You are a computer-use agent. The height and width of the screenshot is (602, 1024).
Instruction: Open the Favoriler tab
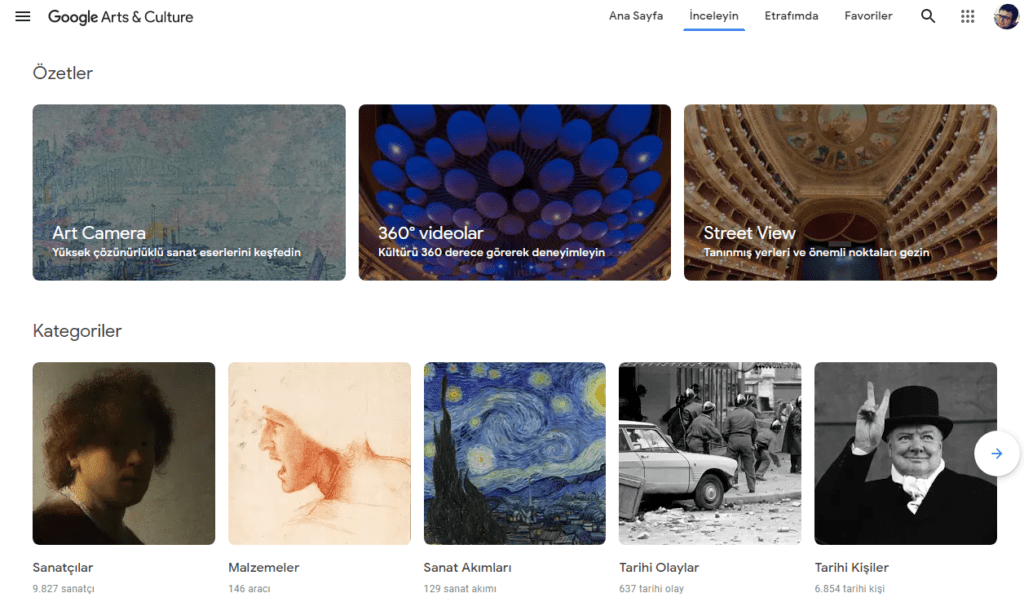coord(868,16)
